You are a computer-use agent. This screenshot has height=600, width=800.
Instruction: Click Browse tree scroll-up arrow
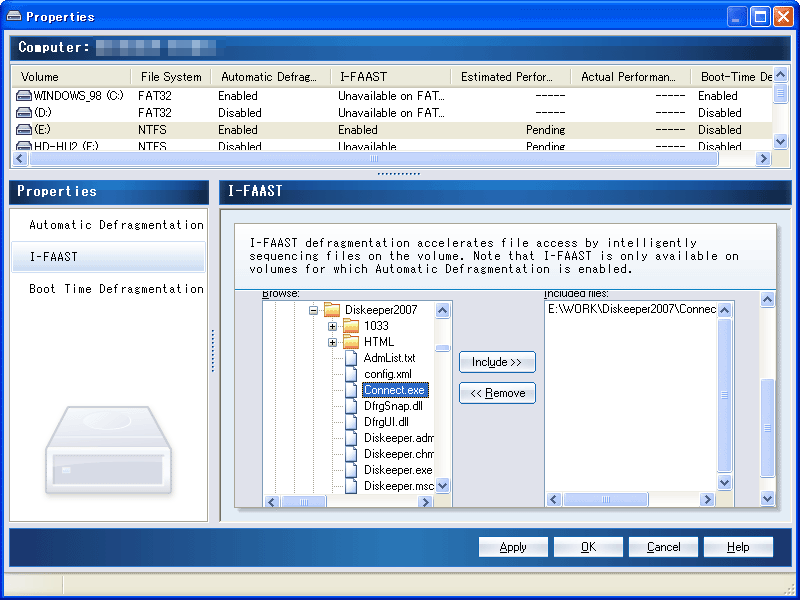click(443, 310)
